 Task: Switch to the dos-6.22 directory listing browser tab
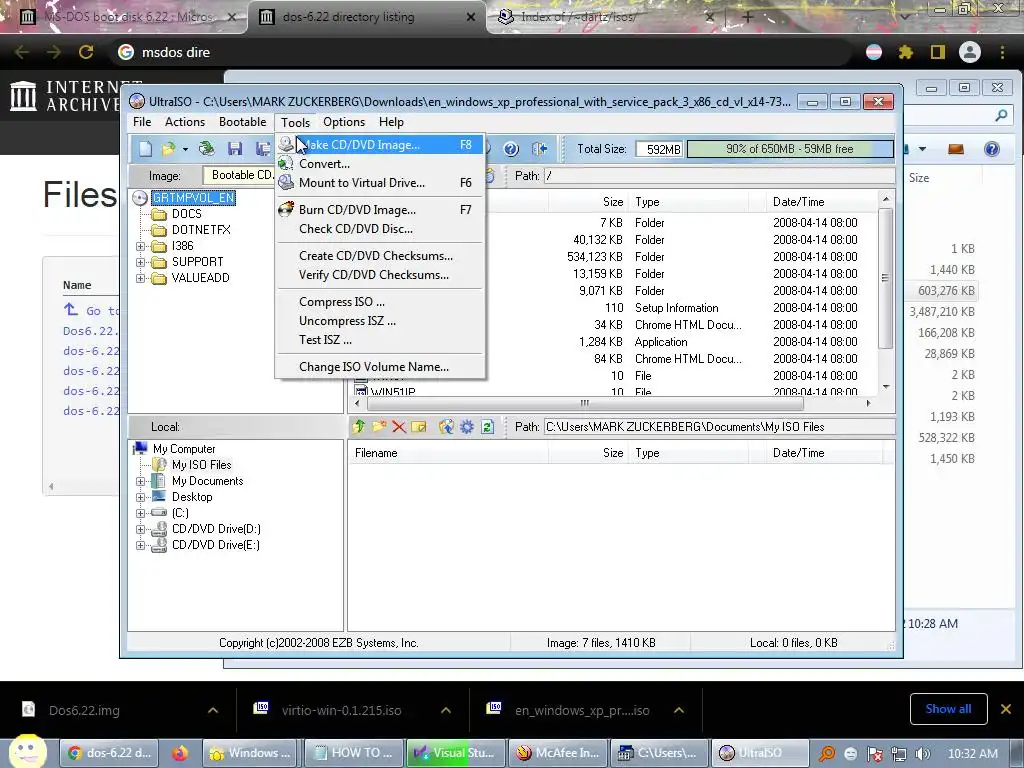[367, 17]
